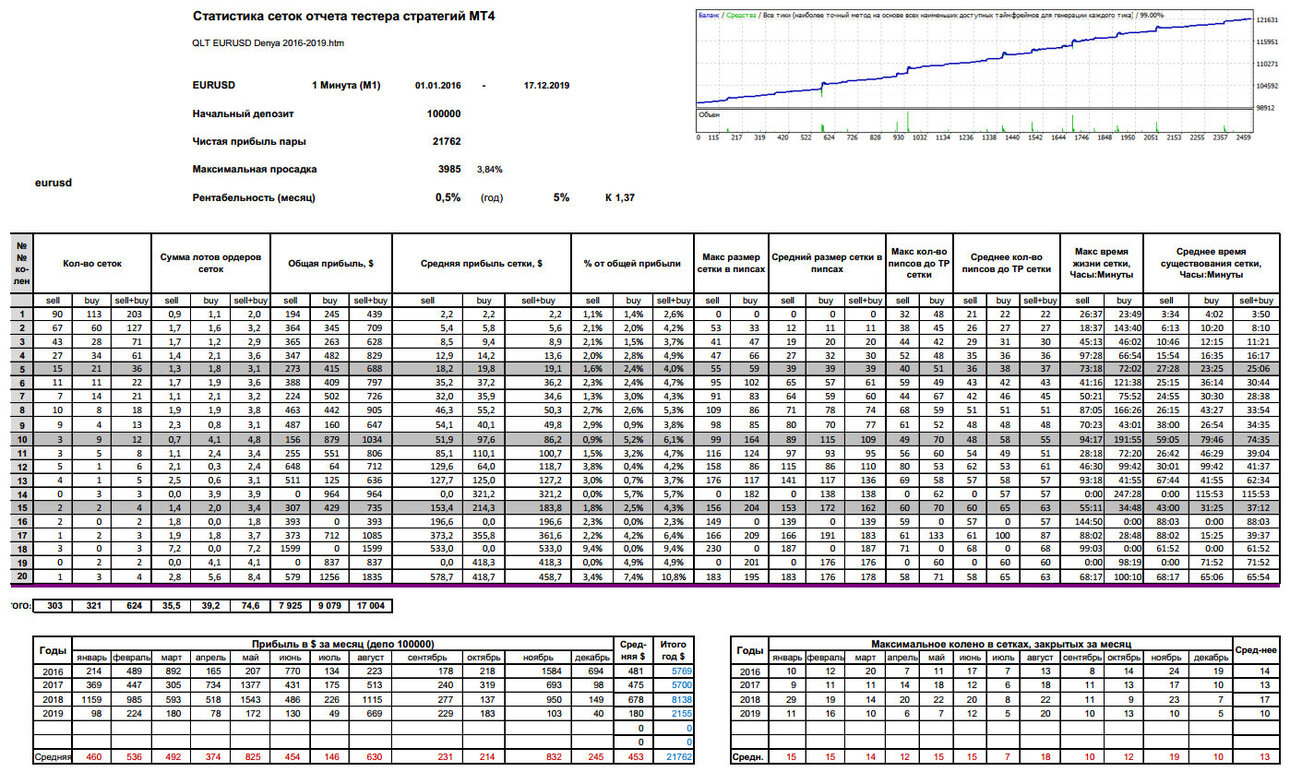Click the column header "Средняя прибыль сетки, $"
This screenshot has height=772, width=1290.
tap(482, 264)
